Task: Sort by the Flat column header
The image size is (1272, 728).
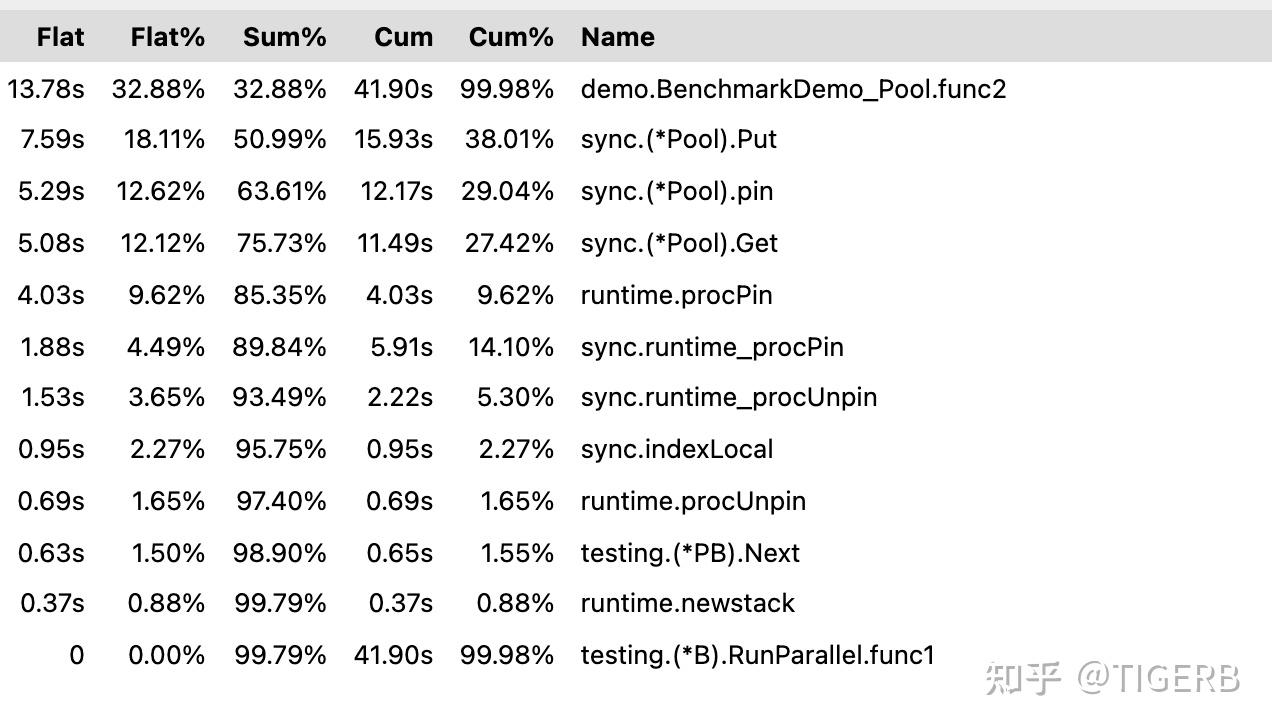Action: (x=60, y=37)
